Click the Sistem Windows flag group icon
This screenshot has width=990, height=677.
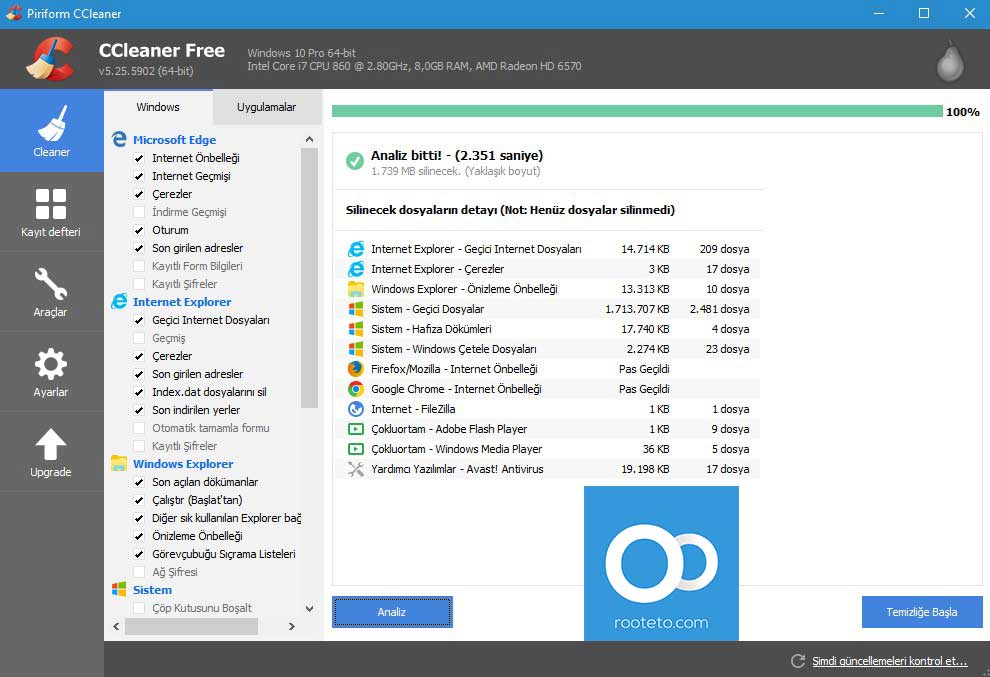pos(119,589)
